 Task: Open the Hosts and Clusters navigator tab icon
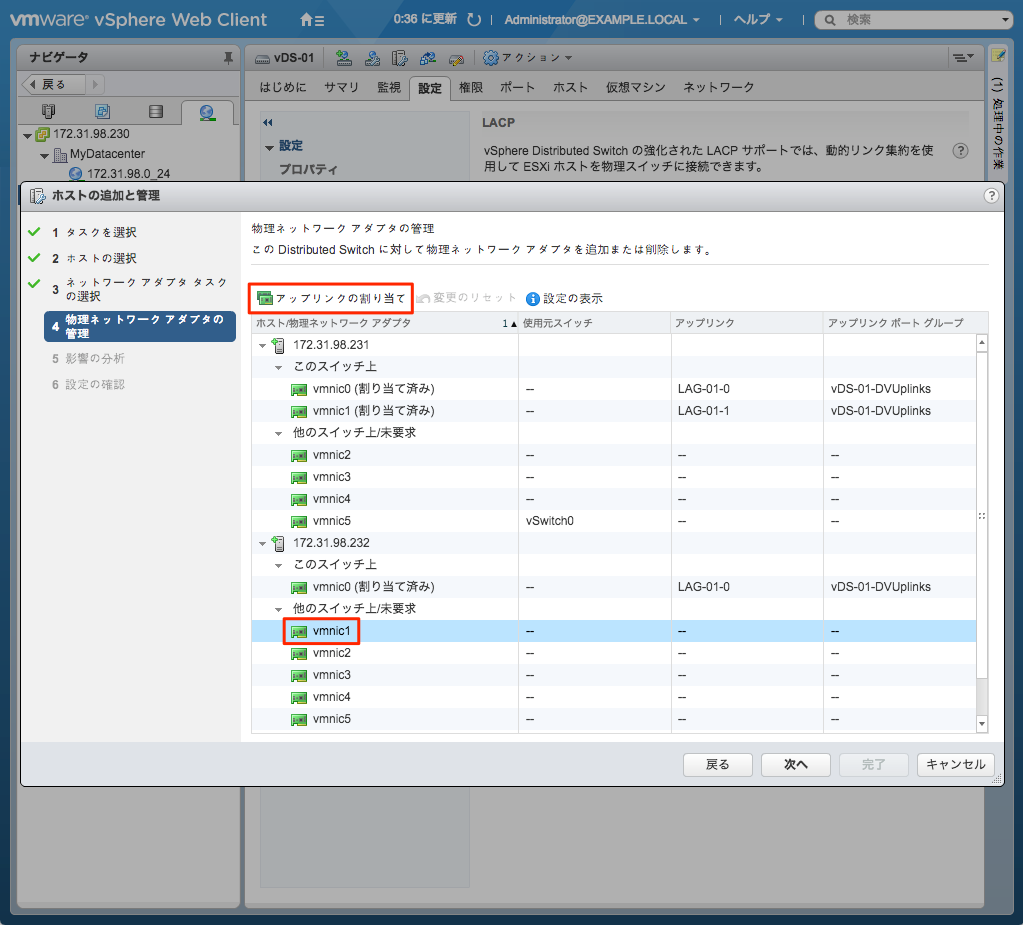click(49, 112)
